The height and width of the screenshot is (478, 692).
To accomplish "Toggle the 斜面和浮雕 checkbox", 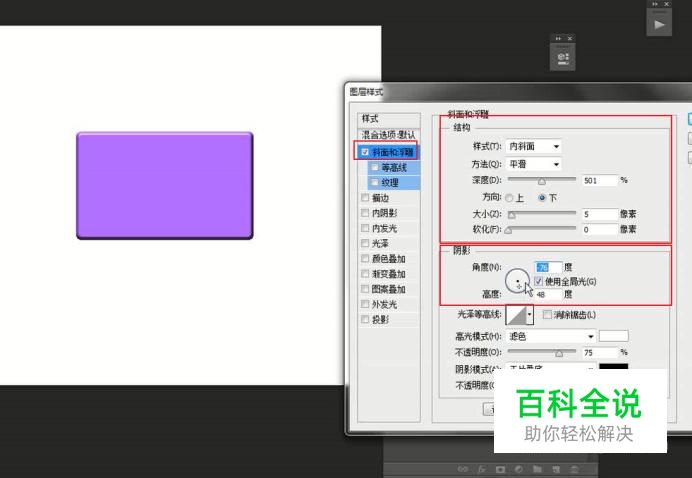I will pos(365,152).
